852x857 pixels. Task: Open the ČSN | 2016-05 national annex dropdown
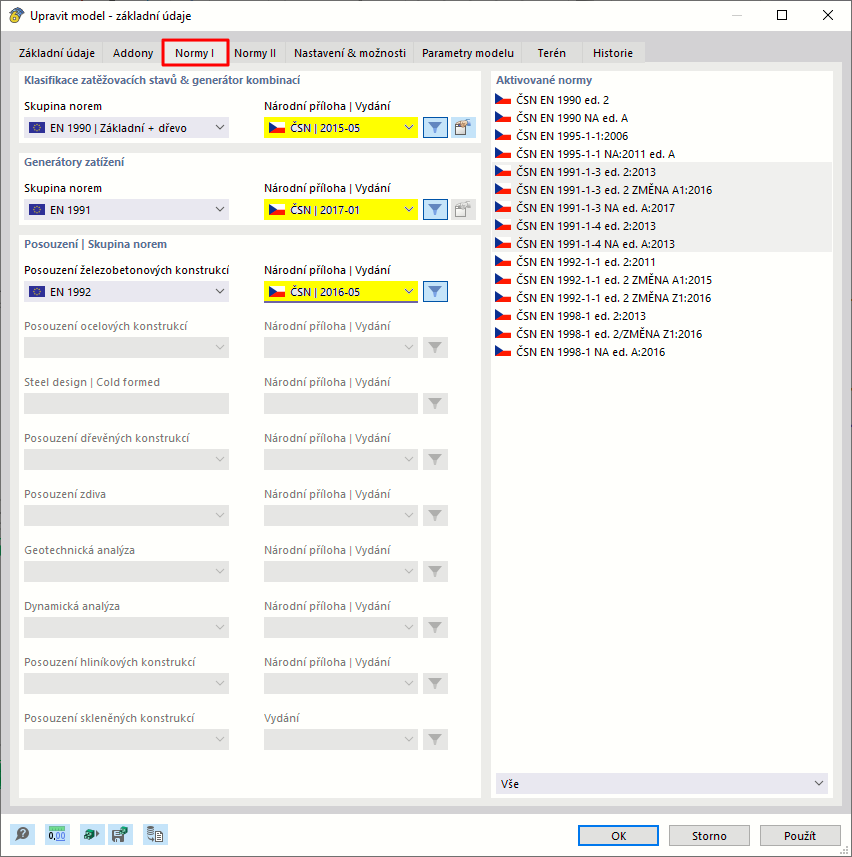click(341, 292)
